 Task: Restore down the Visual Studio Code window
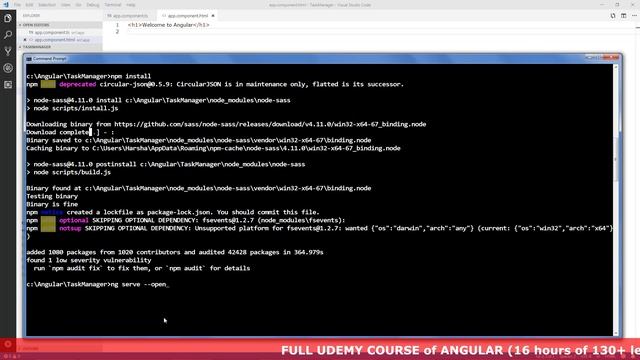point(617,4)
